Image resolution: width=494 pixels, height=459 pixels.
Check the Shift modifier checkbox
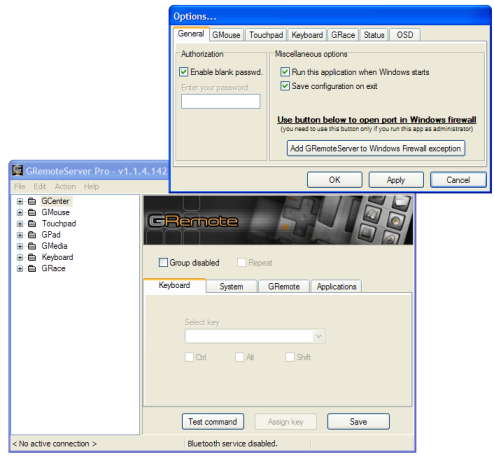290,357
